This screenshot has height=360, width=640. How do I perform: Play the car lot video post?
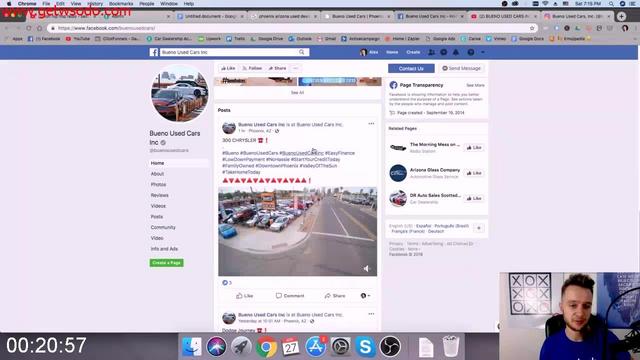click(x=298, y=231)
